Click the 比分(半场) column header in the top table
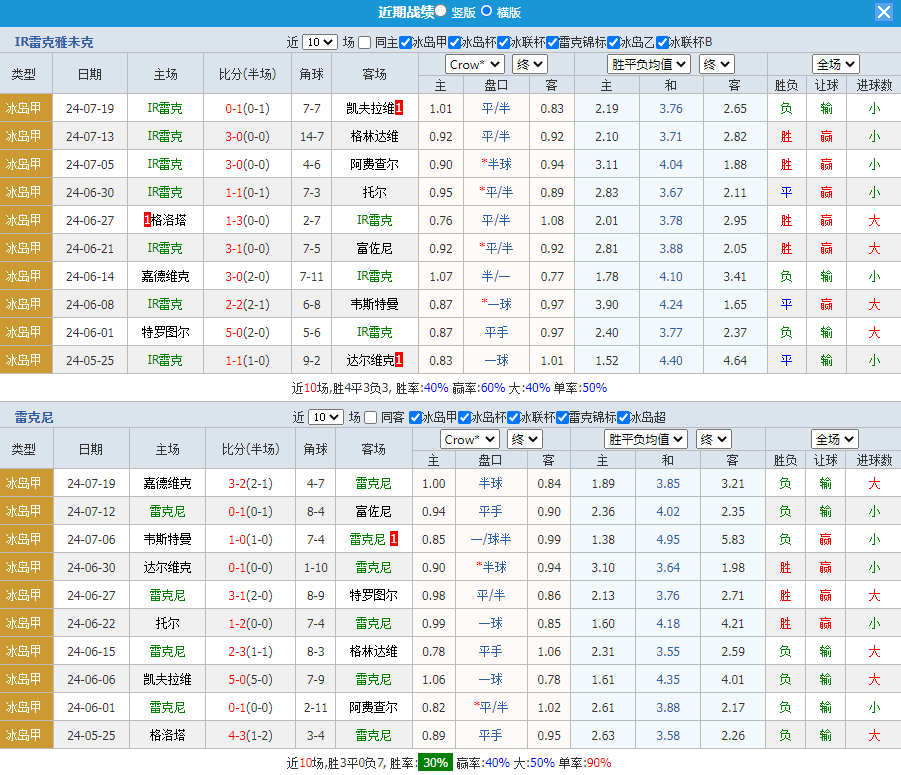The width and height of the screenshot is (901, 775). pos(247,74)
